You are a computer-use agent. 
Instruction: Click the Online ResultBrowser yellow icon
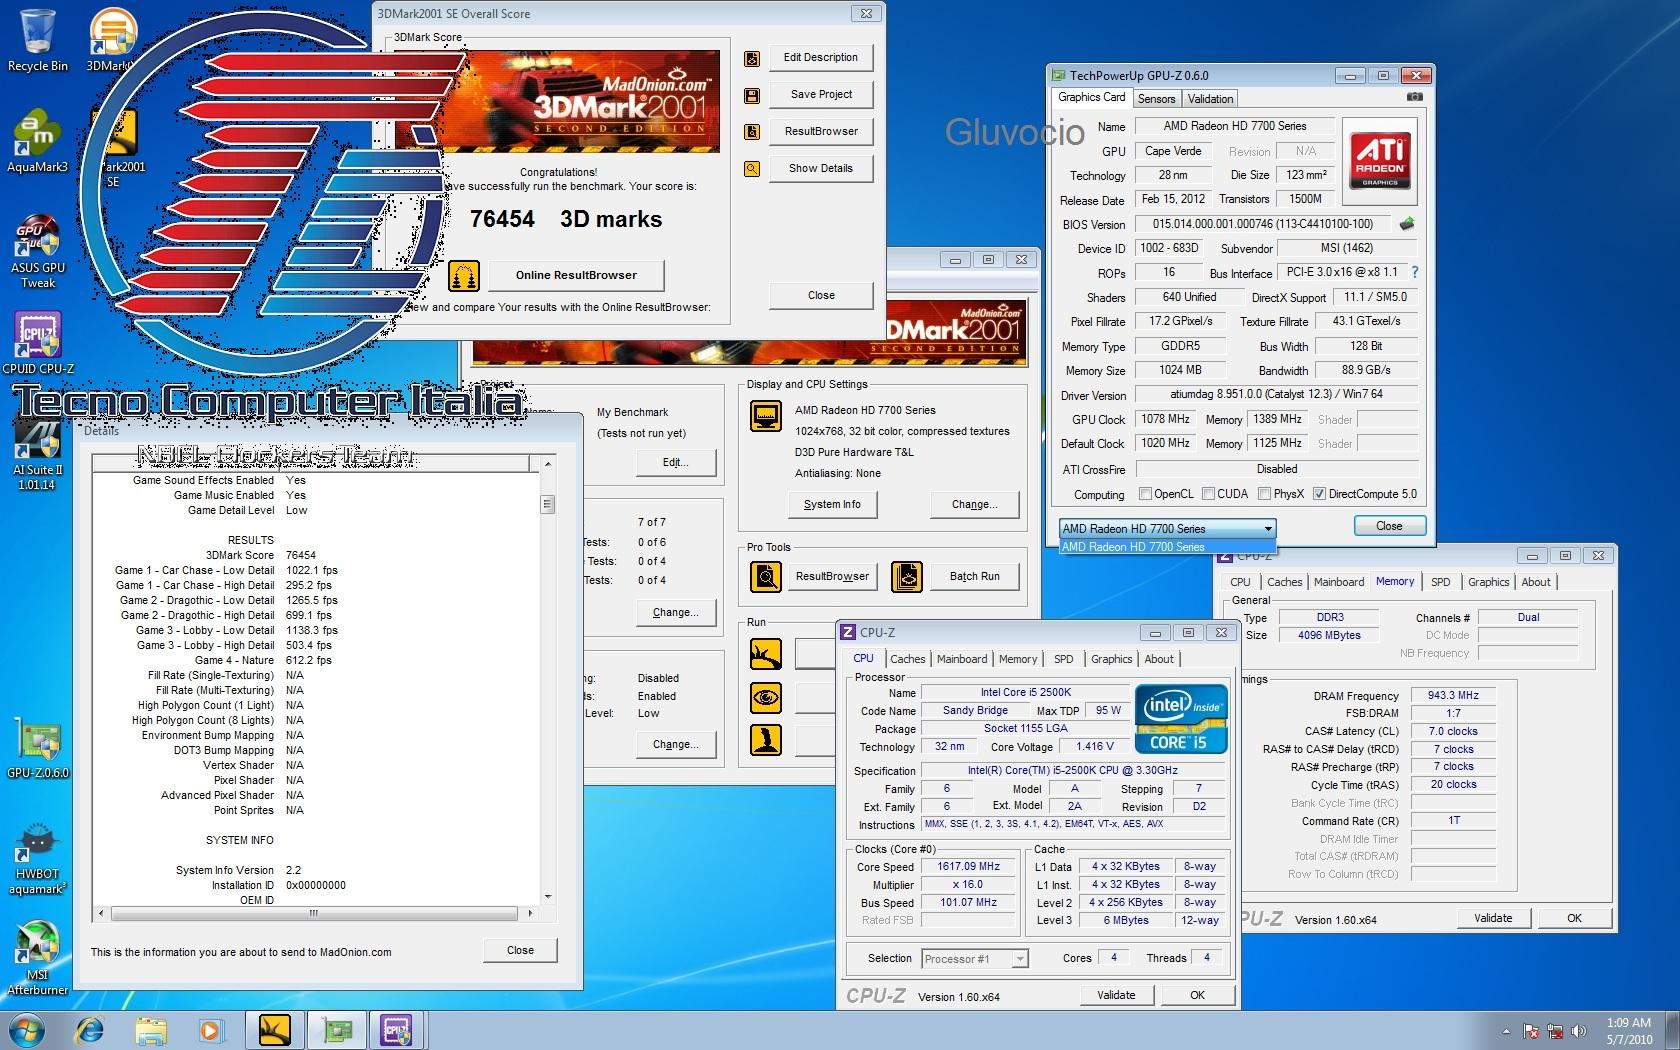463,275
